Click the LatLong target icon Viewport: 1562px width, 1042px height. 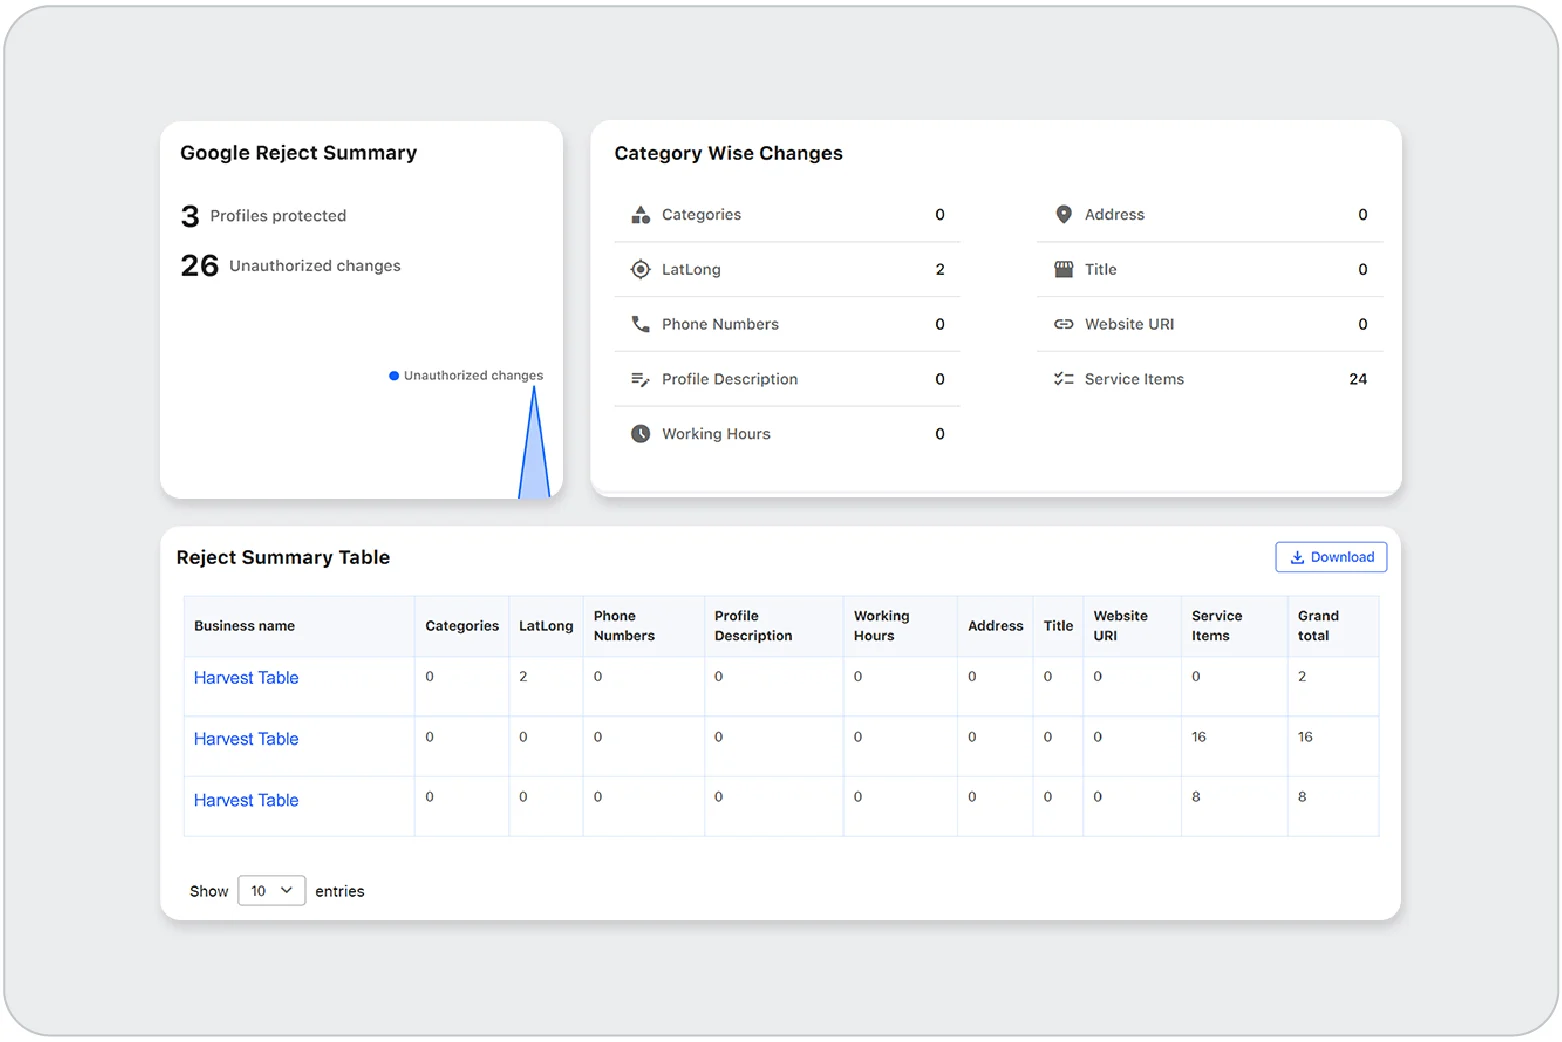(x=640, y=270)
